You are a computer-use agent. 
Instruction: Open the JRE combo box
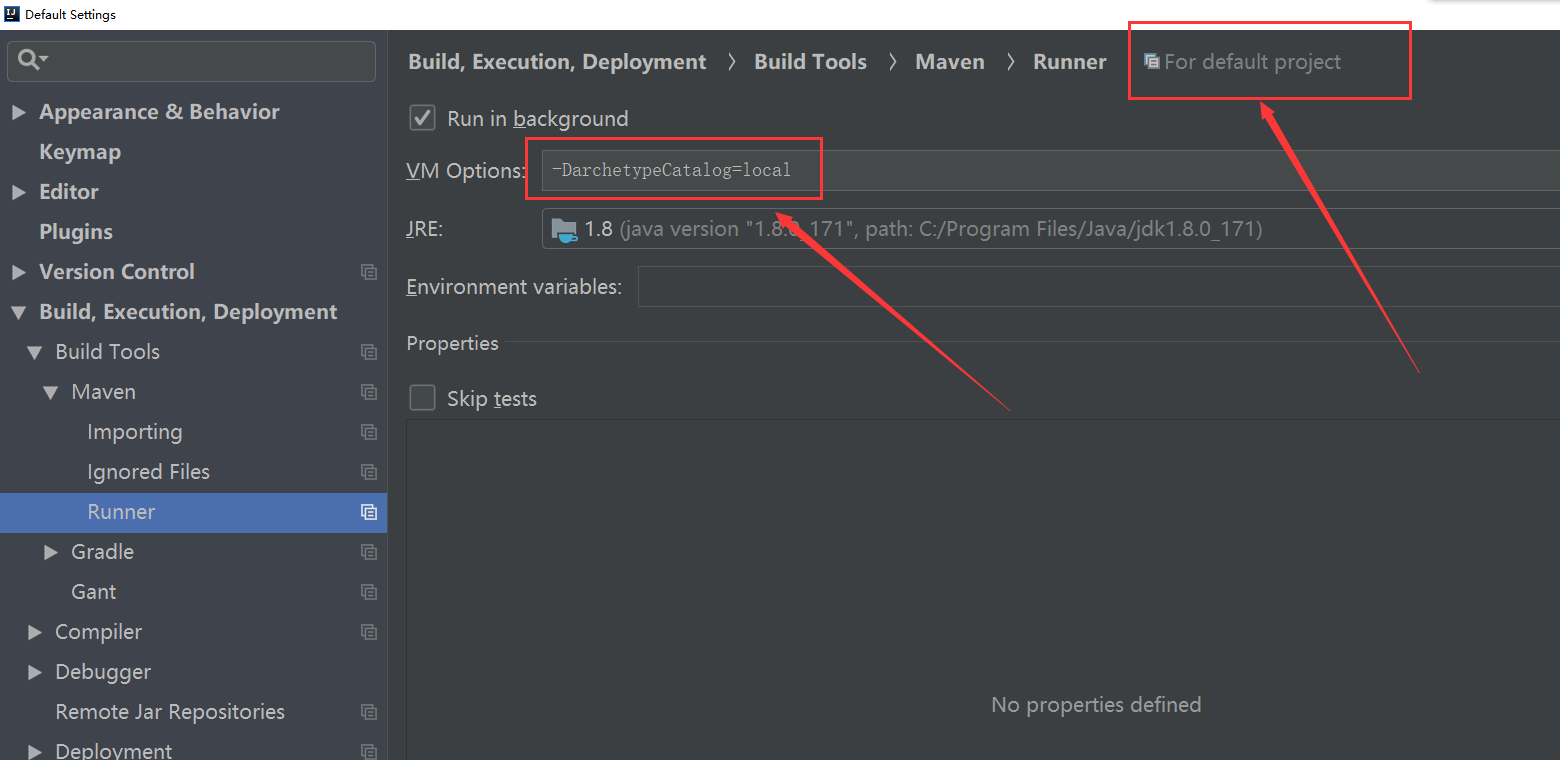click(x=1051, y=229)
